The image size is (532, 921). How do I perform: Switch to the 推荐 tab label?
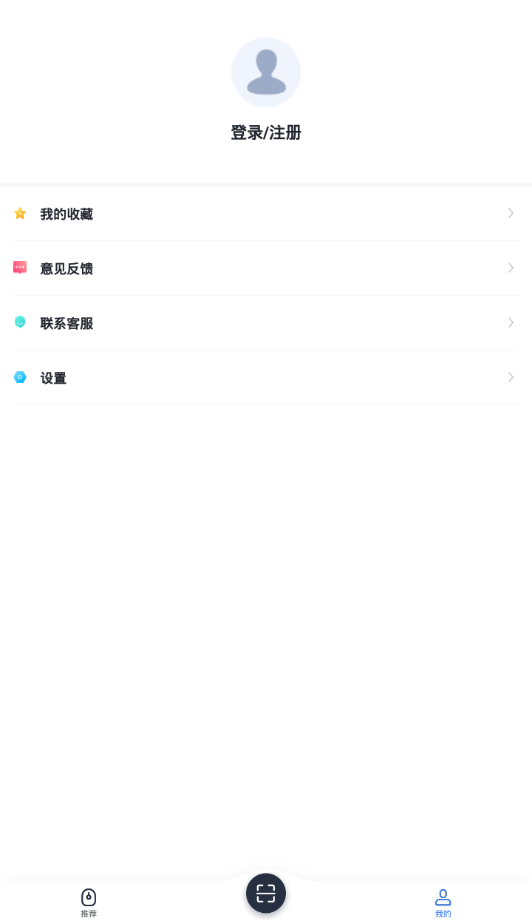tap(89, 914)
